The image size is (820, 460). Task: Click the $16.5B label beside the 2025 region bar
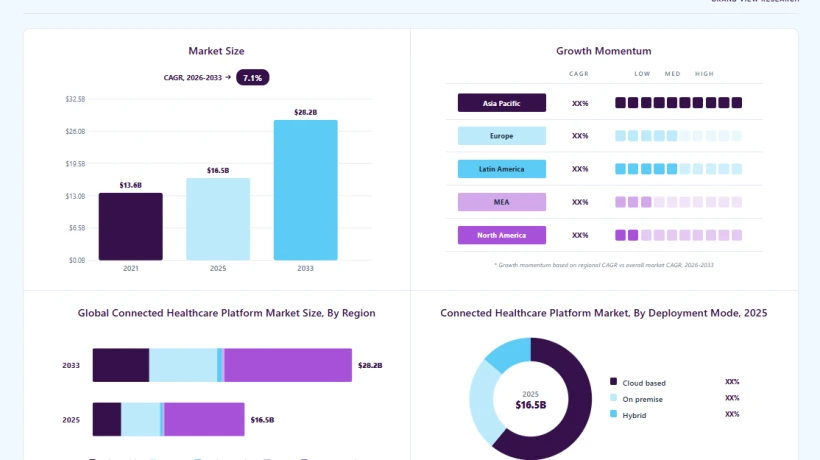(x=262, y=420)
